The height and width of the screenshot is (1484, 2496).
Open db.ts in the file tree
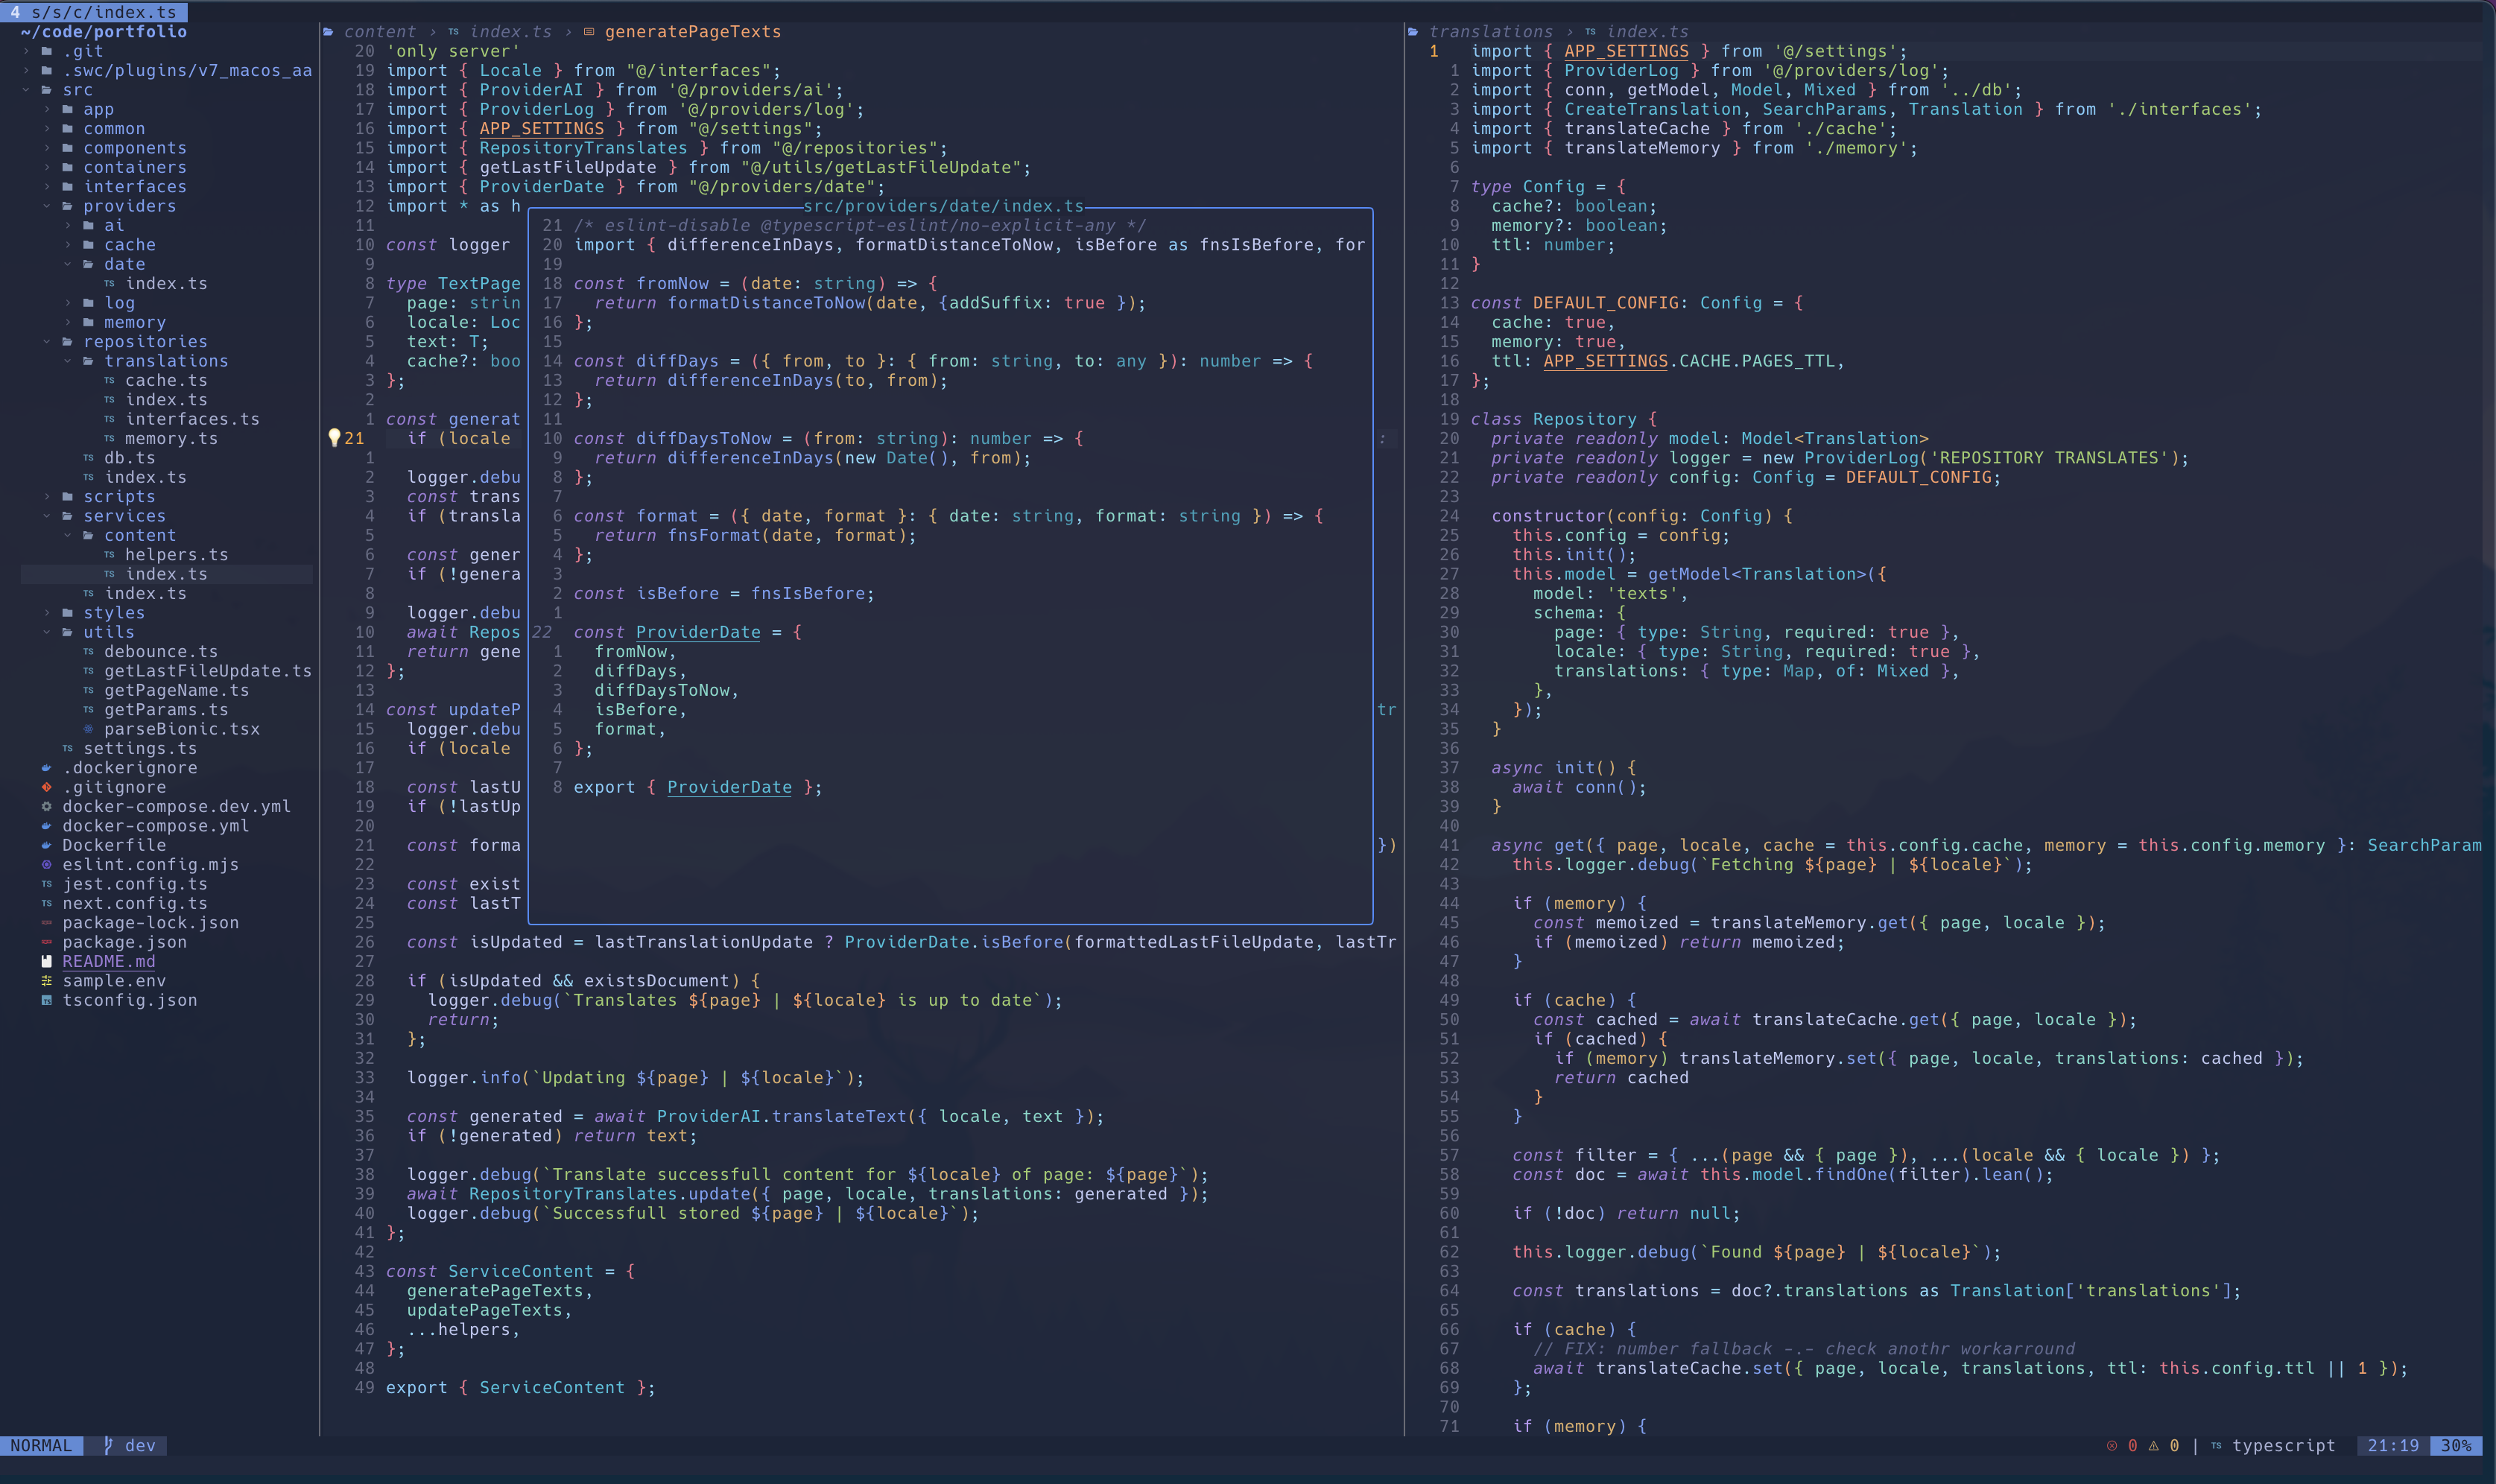click(130, 458)
